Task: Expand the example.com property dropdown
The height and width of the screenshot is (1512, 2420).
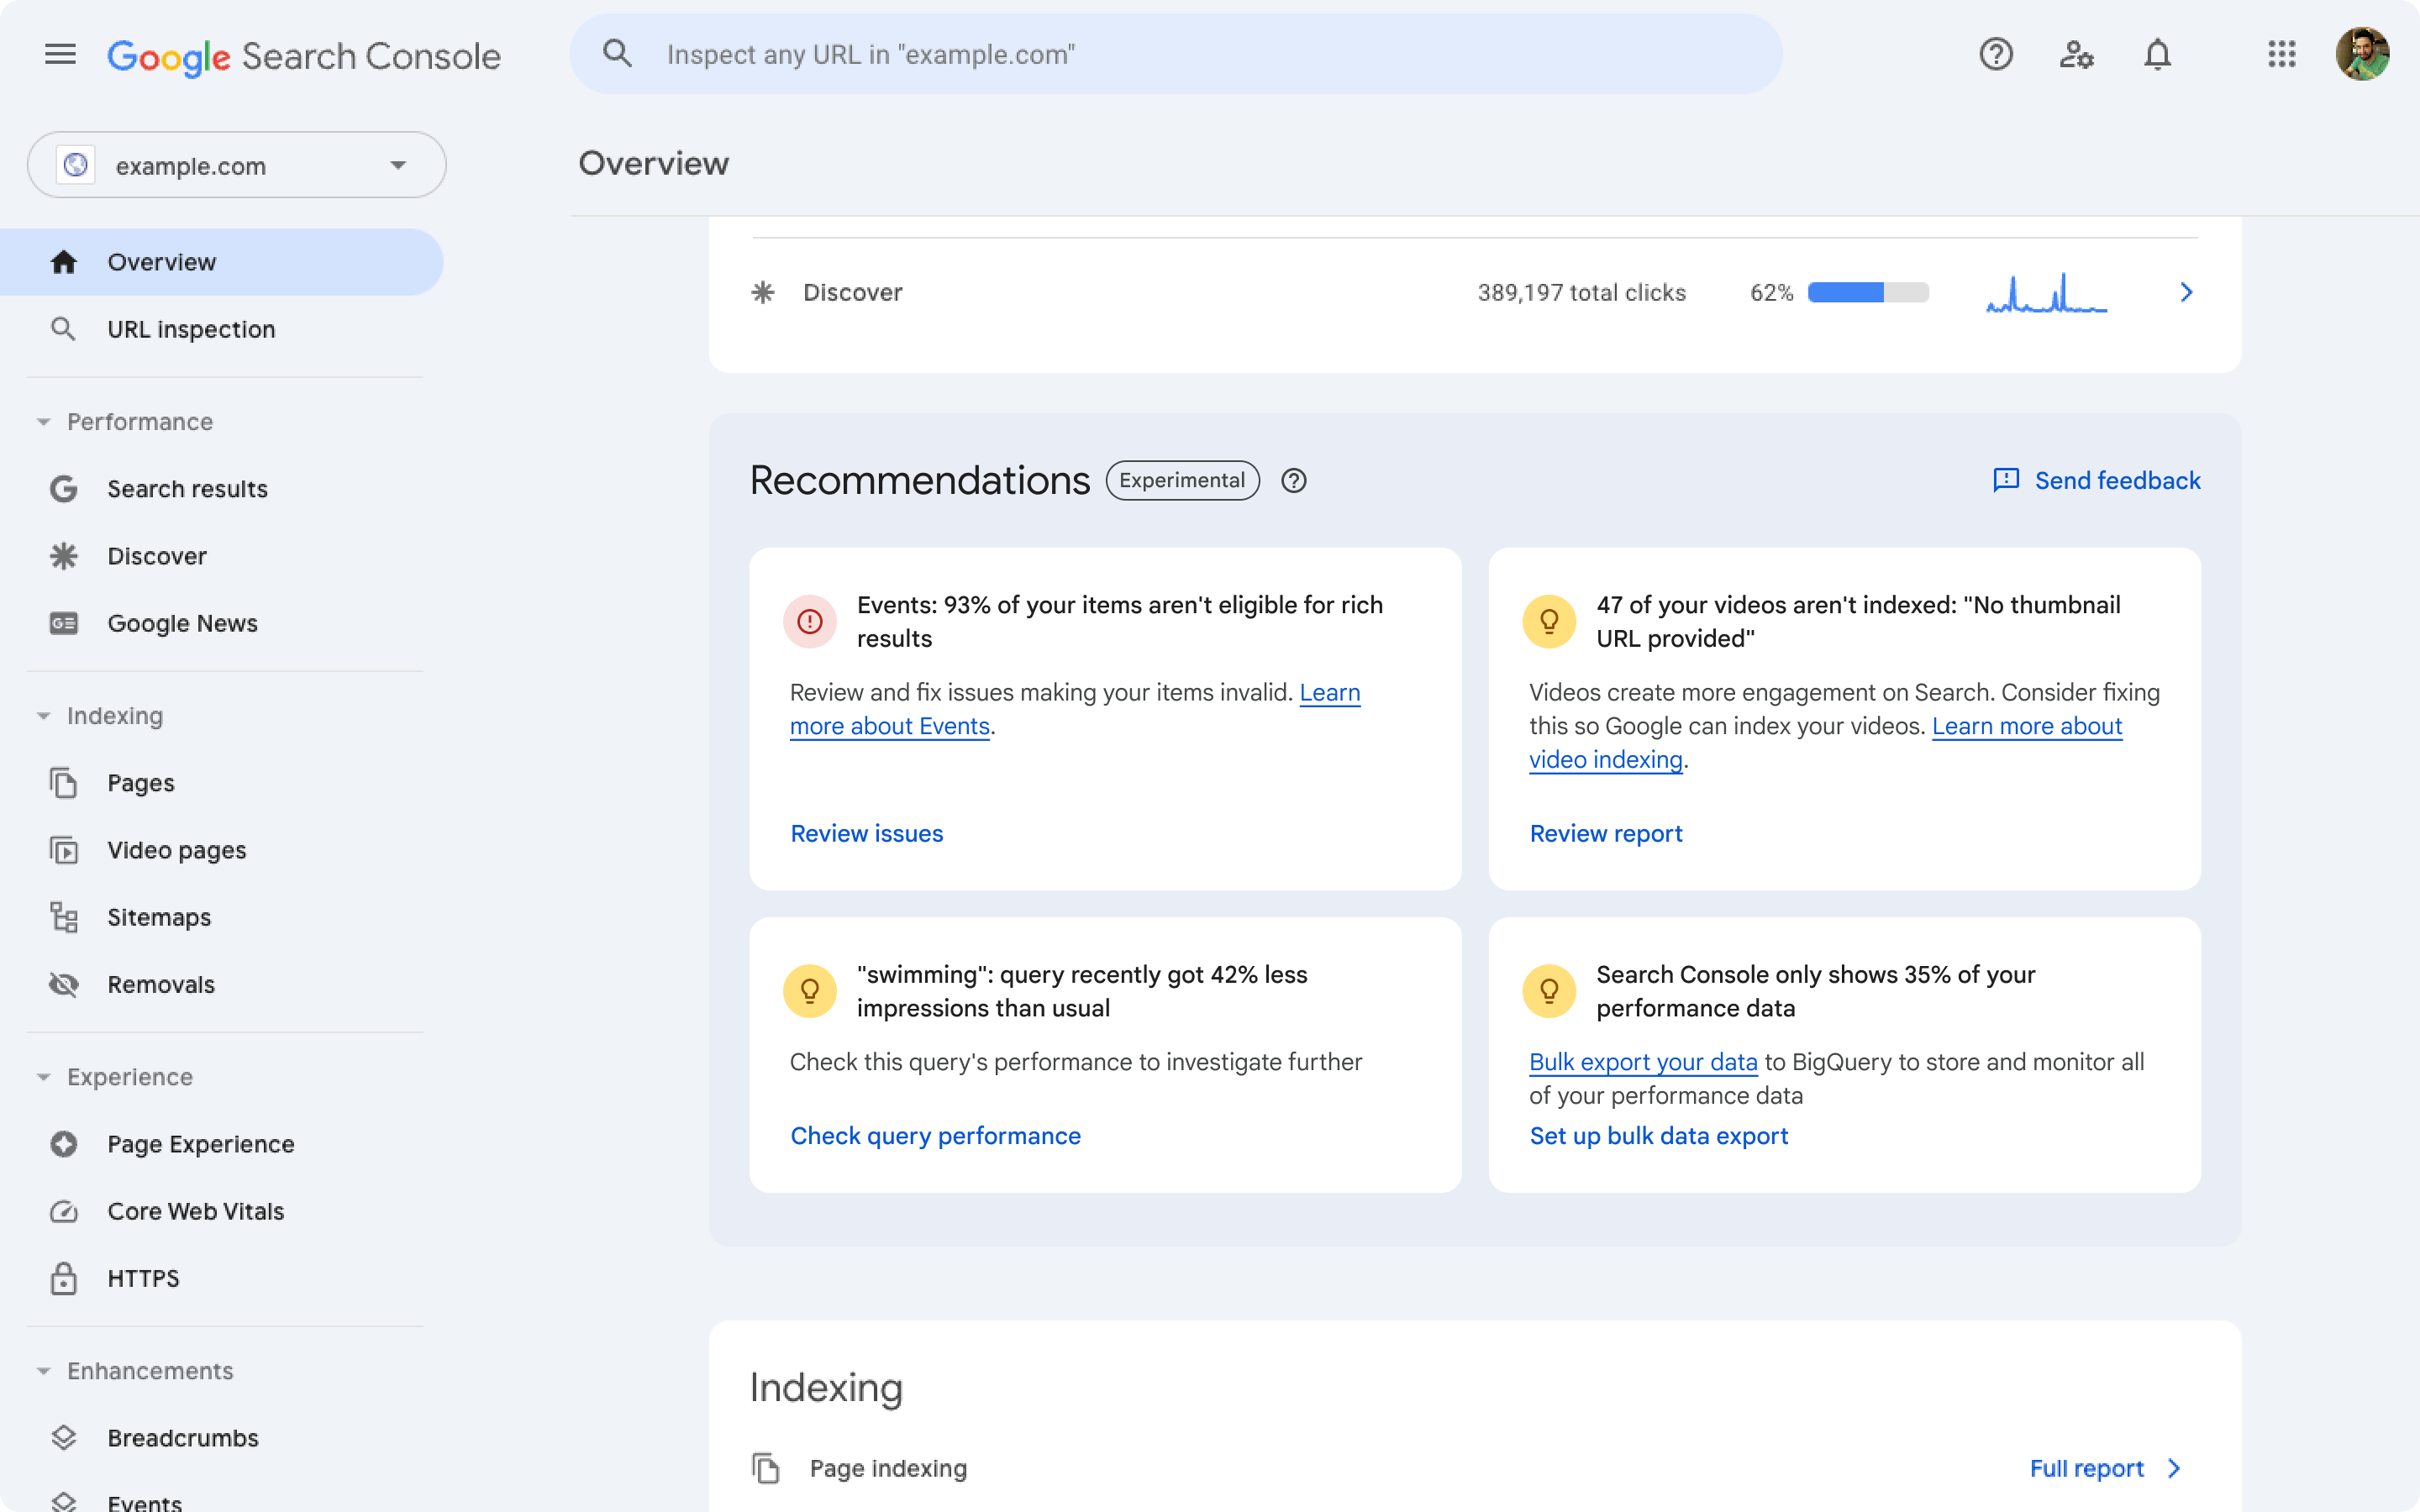Action: point(397,164)
